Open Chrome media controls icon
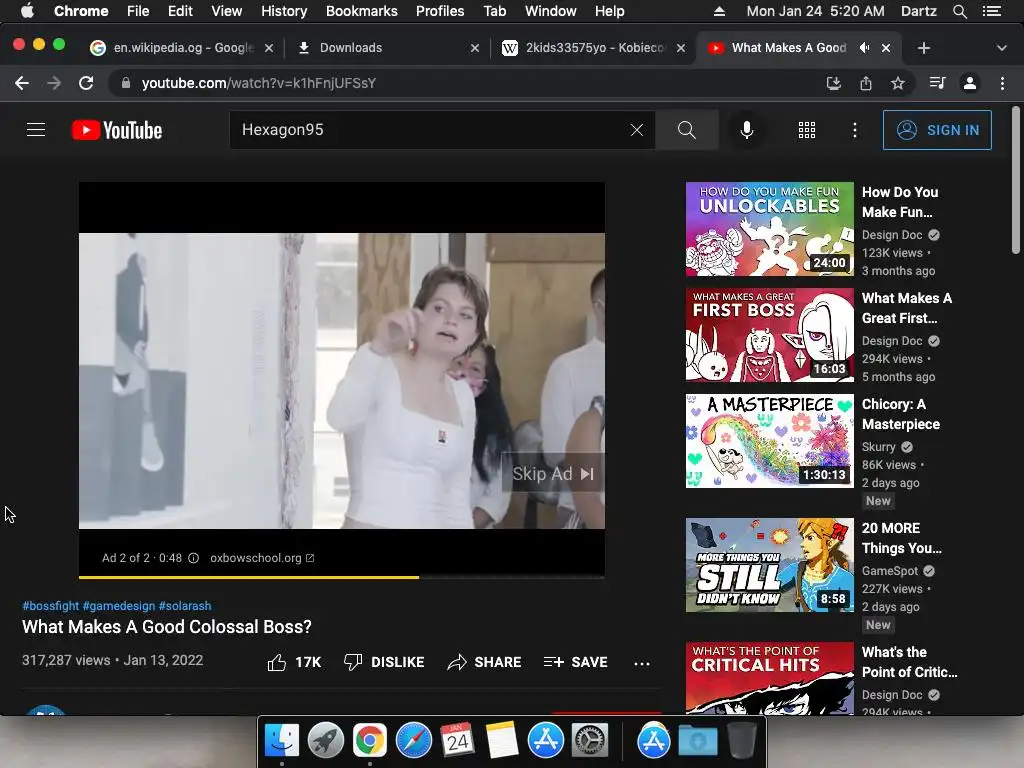Image resolution: width=1024 pixels, height=768 pixels. coord(937,83)
